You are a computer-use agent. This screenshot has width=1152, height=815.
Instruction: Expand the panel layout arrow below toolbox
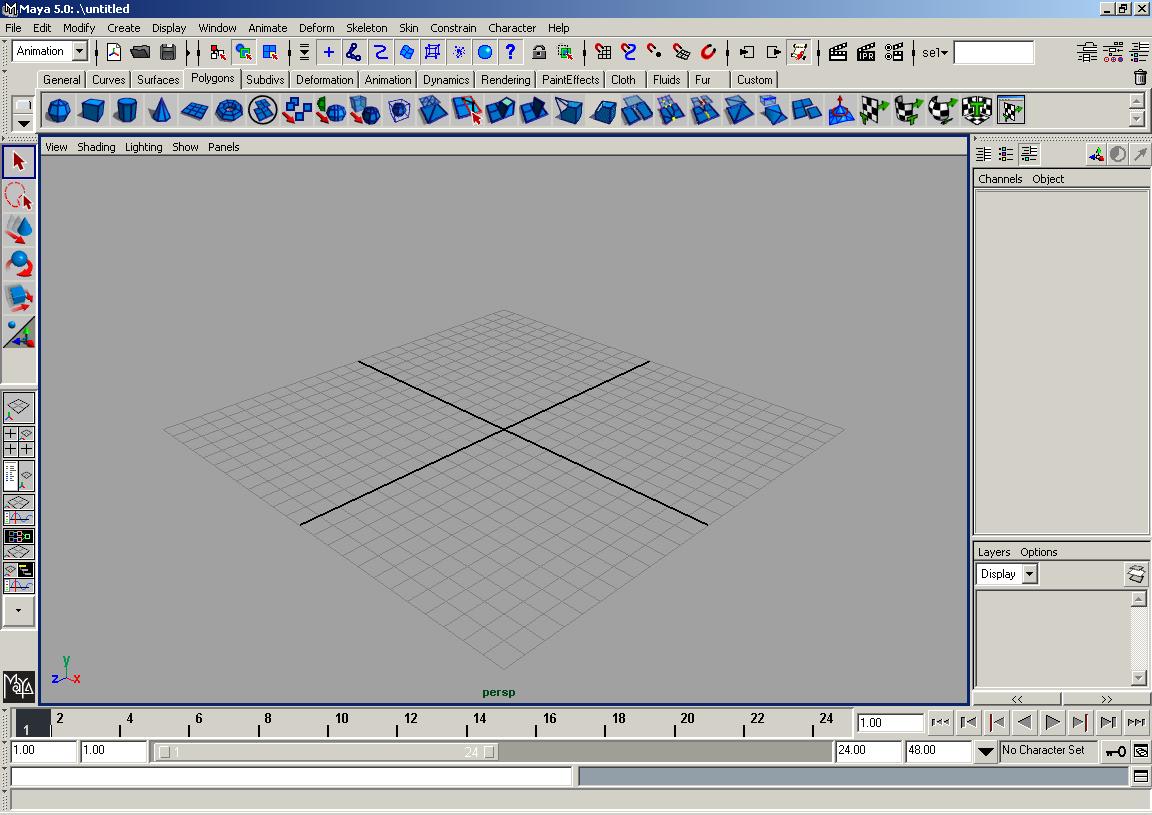[18, 611]
